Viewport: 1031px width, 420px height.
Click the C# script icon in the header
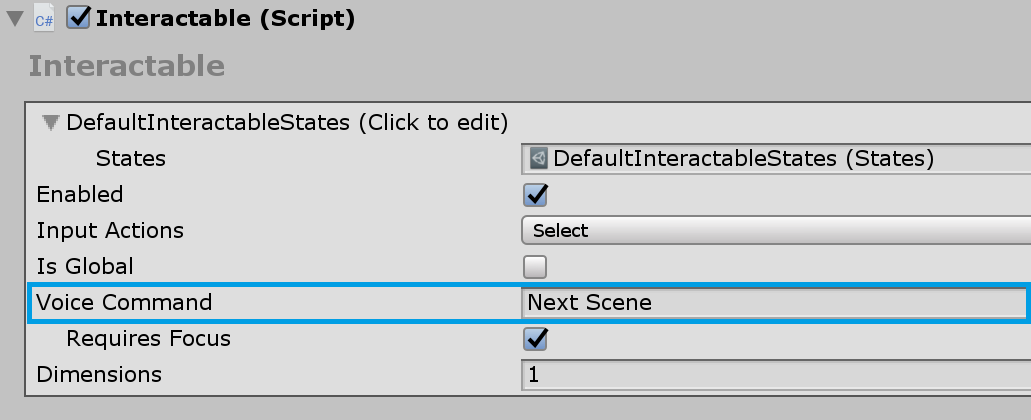coord(44,18)
